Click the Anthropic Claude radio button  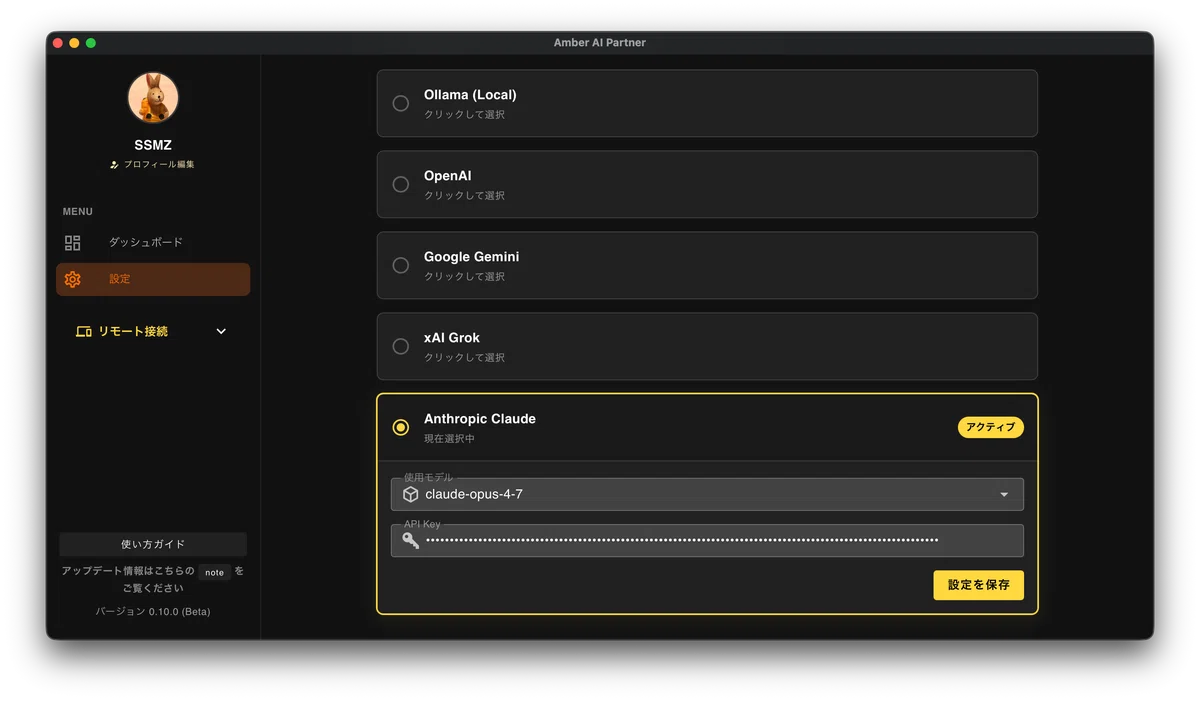401,427
